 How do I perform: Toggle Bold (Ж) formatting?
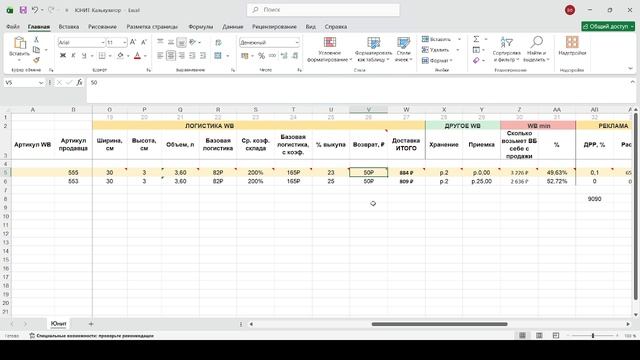pyautogui.click(x=63, y=56)
